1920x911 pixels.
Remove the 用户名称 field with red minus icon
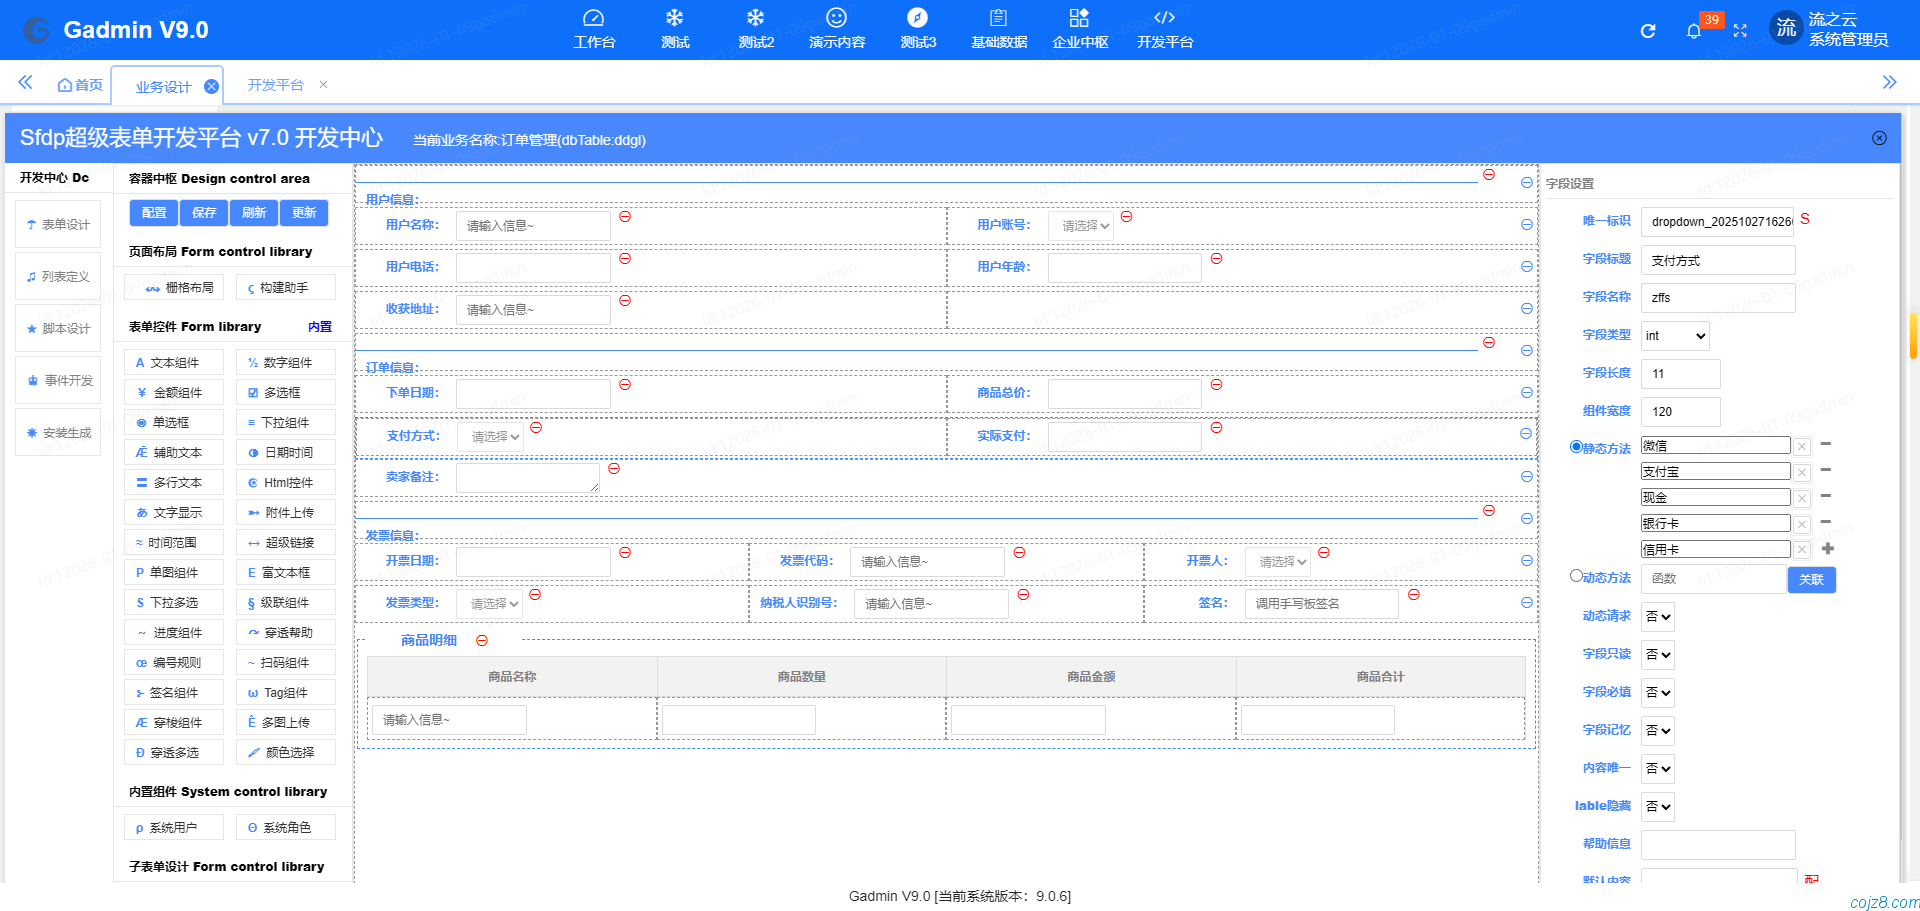pos(625,216)
